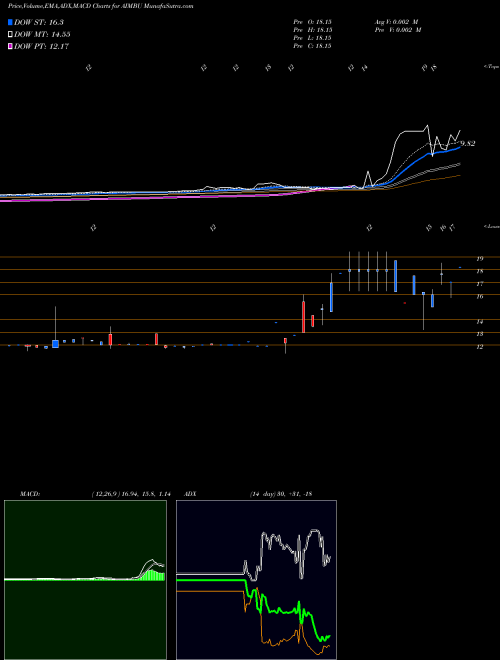
Task: Click the Pre O: 18.15 value
Action: click(x=312, y=21)
